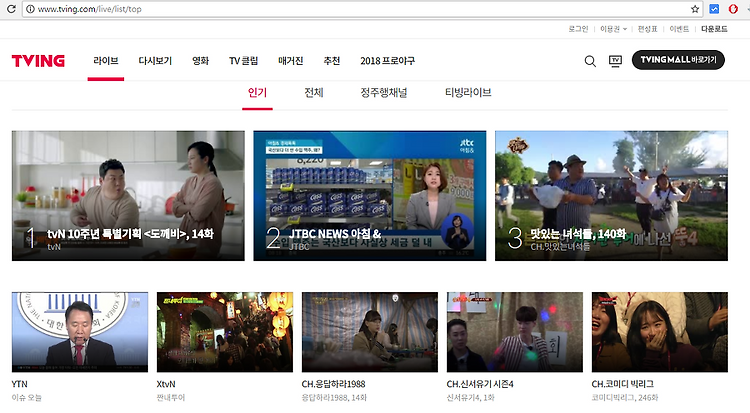Open the YTN channel thumbnail
Screen dimensions: 750x413
click(x=80, y=332)
